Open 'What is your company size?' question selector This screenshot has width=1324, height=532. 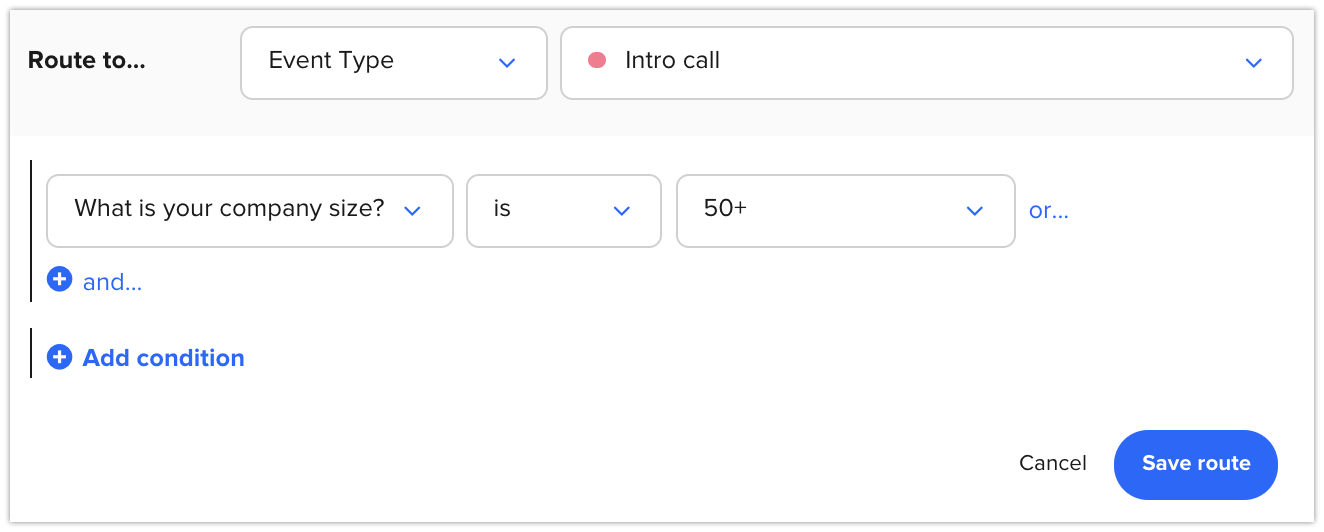(230, 210)
